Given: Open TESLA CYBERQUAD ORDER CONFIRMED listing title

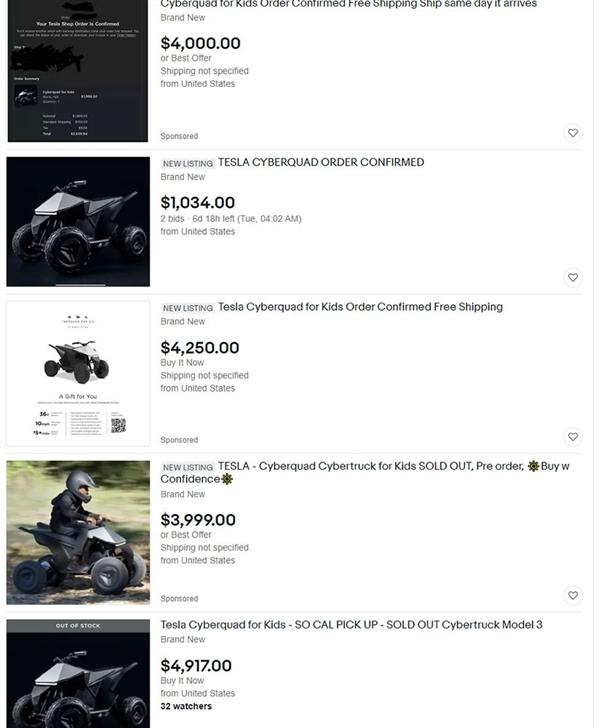Looking at the screenshot, I should [x=321, y=162].
